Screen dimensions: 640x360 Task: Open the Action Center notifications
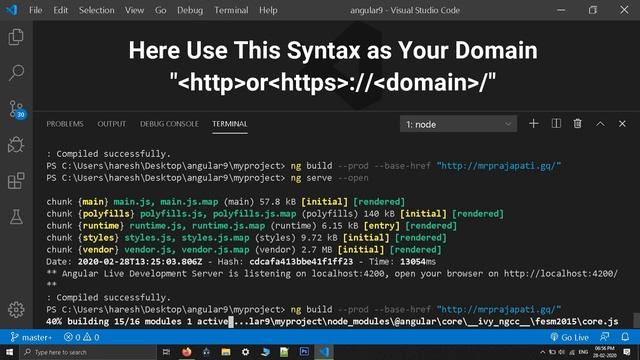tap(627, 352)
